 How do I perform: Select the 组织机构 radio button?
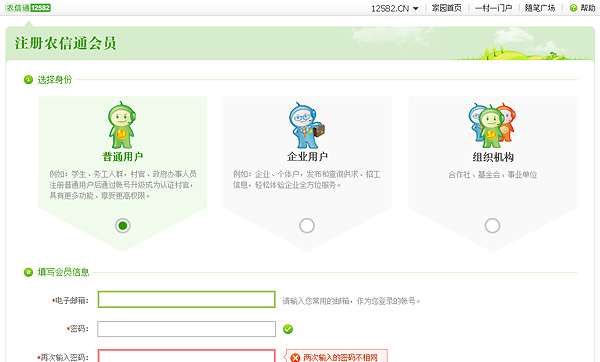coord(492,226)
